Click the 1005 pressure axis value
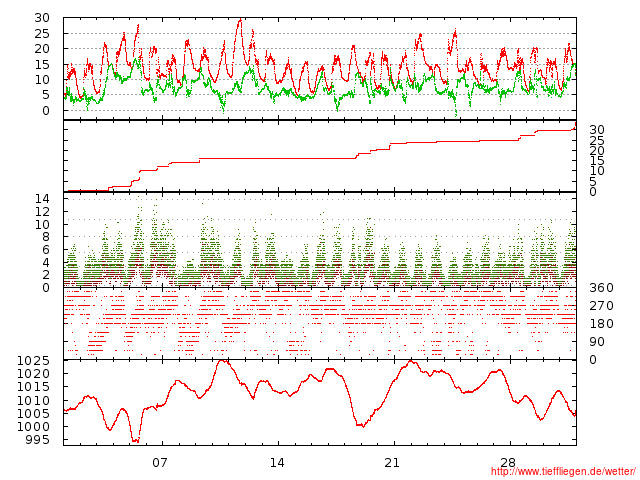The image size is (640, 480). [33, 413]
